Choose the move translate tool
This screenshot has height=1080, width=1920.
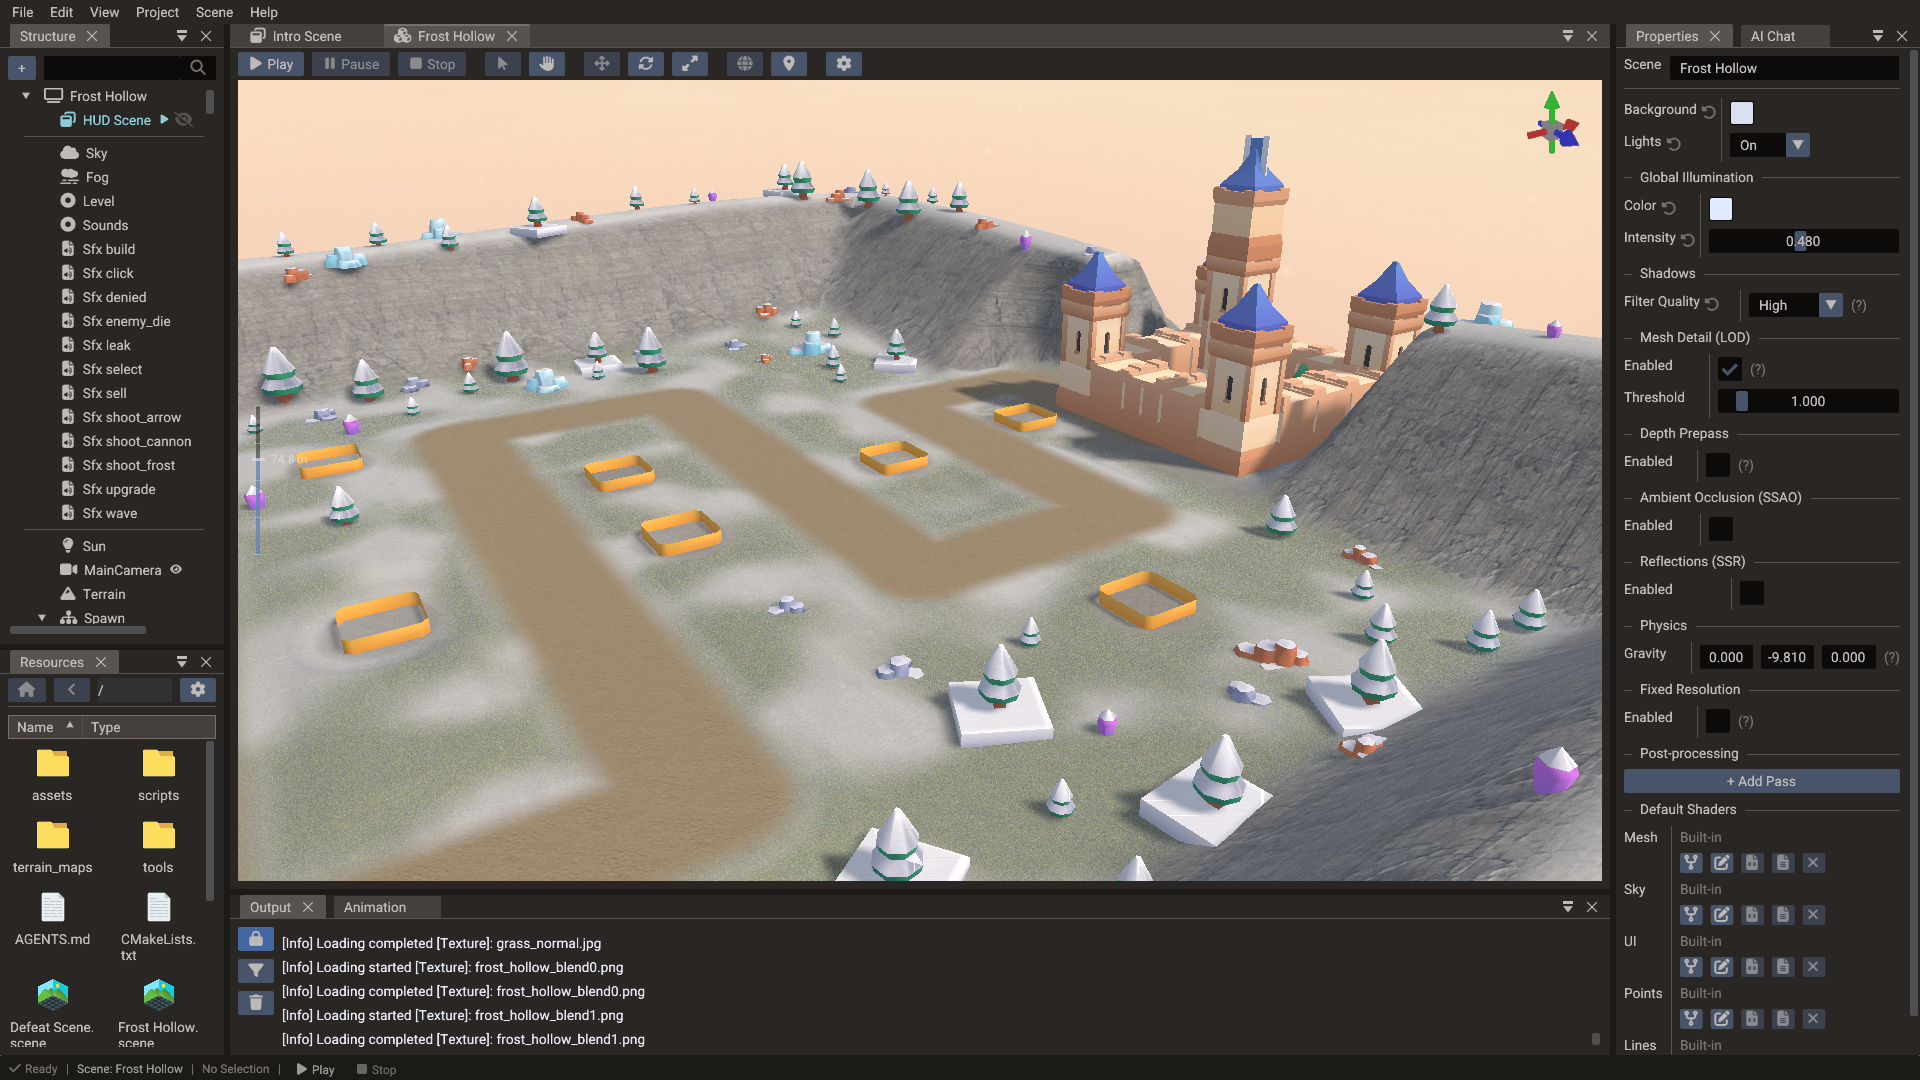pos(602,64)
